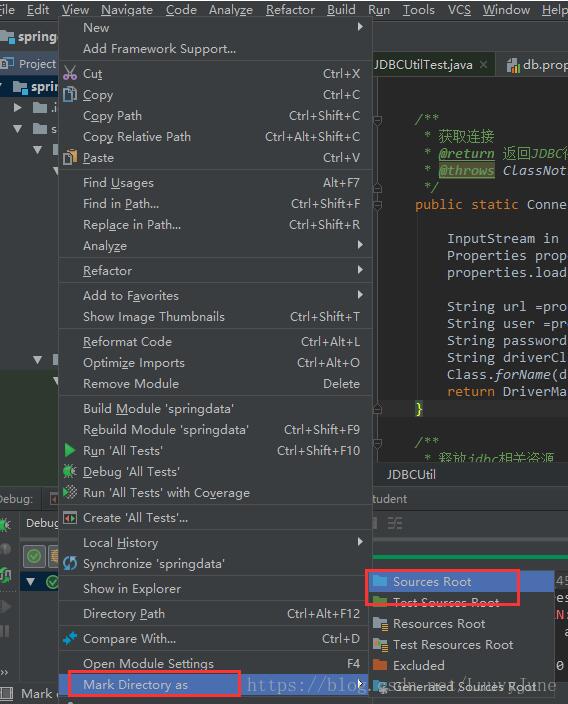Close the JDBCUtilTest.java tab

coord(483,64)
